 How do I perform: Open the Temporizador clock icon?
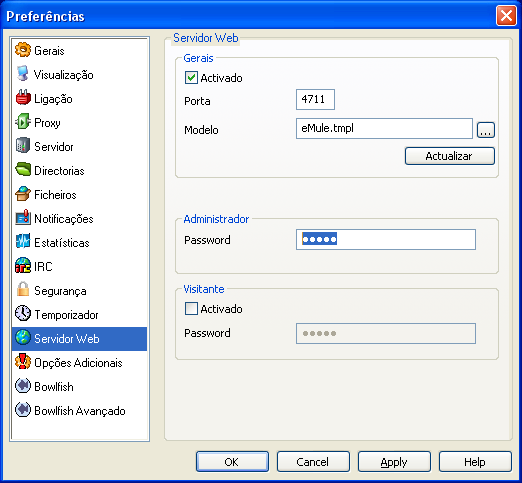click(23, 314)
